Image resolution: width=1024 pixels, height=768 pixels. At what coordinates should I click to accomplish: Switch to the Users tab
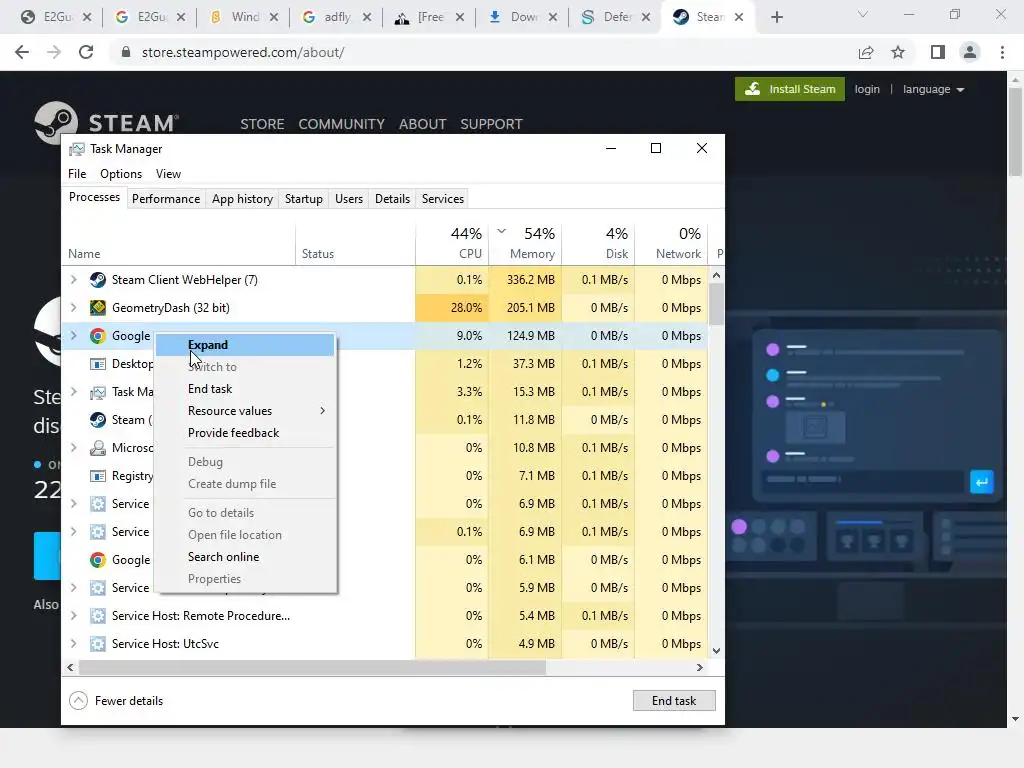(349, 199)
